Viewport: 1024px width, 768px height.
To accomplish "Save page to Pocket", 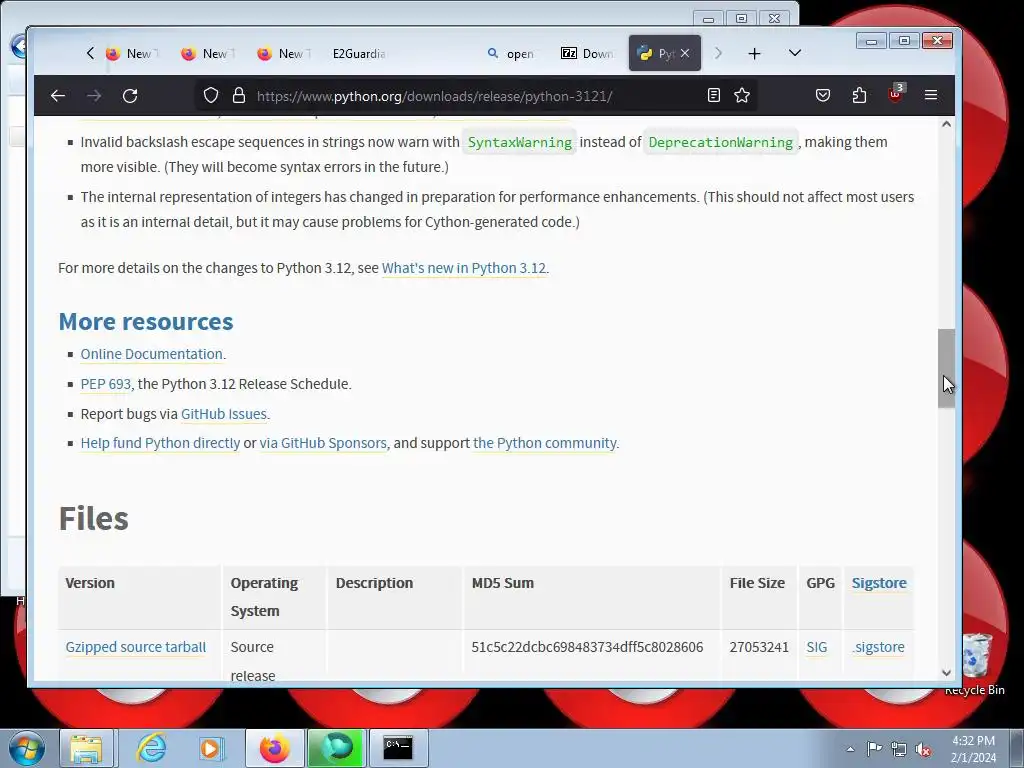I will 823,96.
